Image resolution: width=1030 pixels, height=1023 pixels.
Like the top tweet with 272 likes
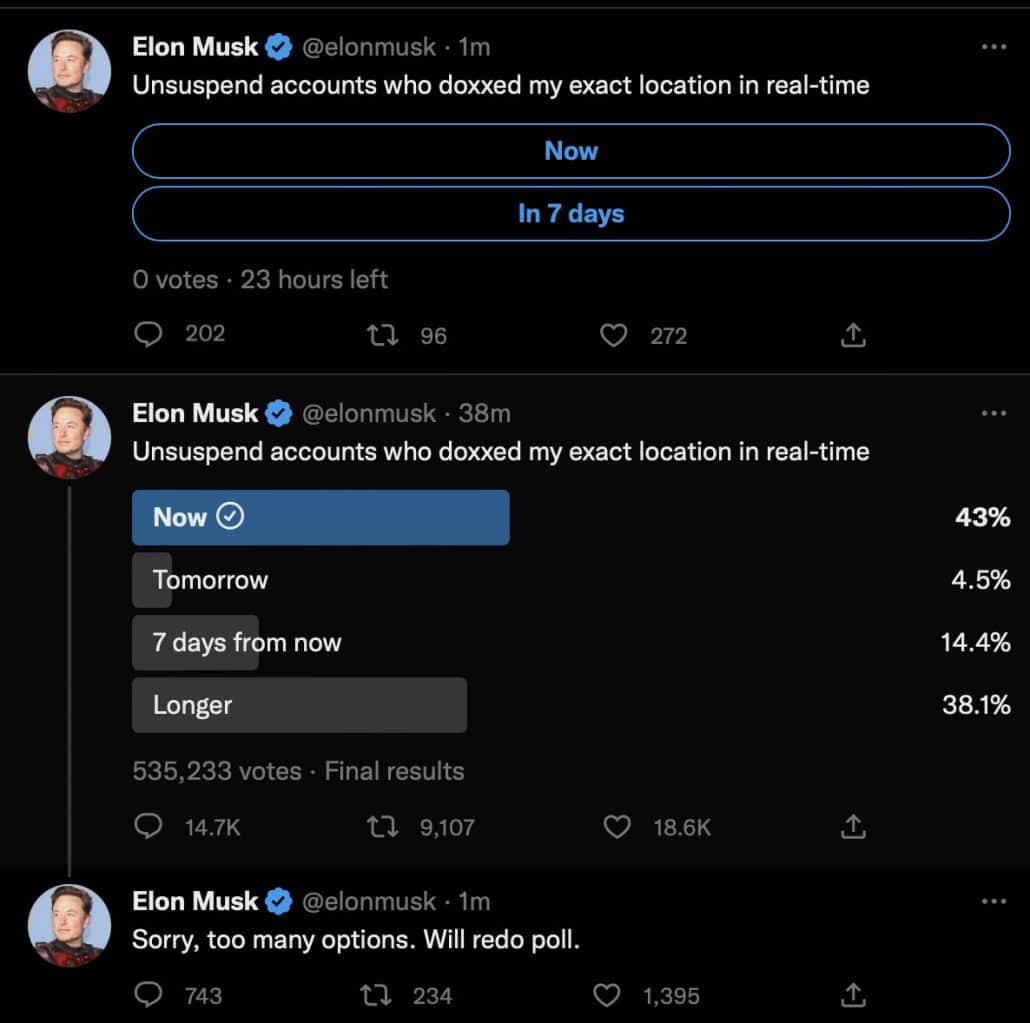pyautogui.click(x=613, y=334)
